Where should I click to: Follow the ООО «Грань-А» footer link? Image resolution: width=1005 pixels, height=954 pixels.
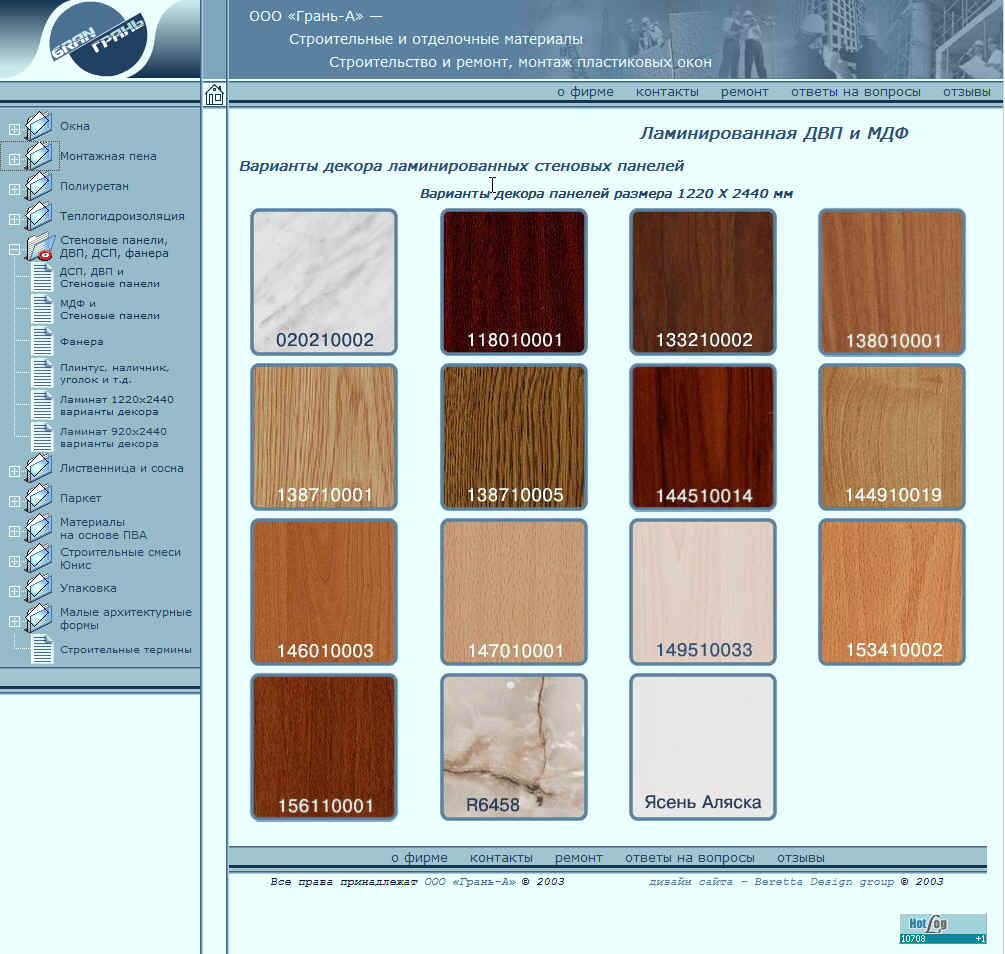[x=470, y=882]
